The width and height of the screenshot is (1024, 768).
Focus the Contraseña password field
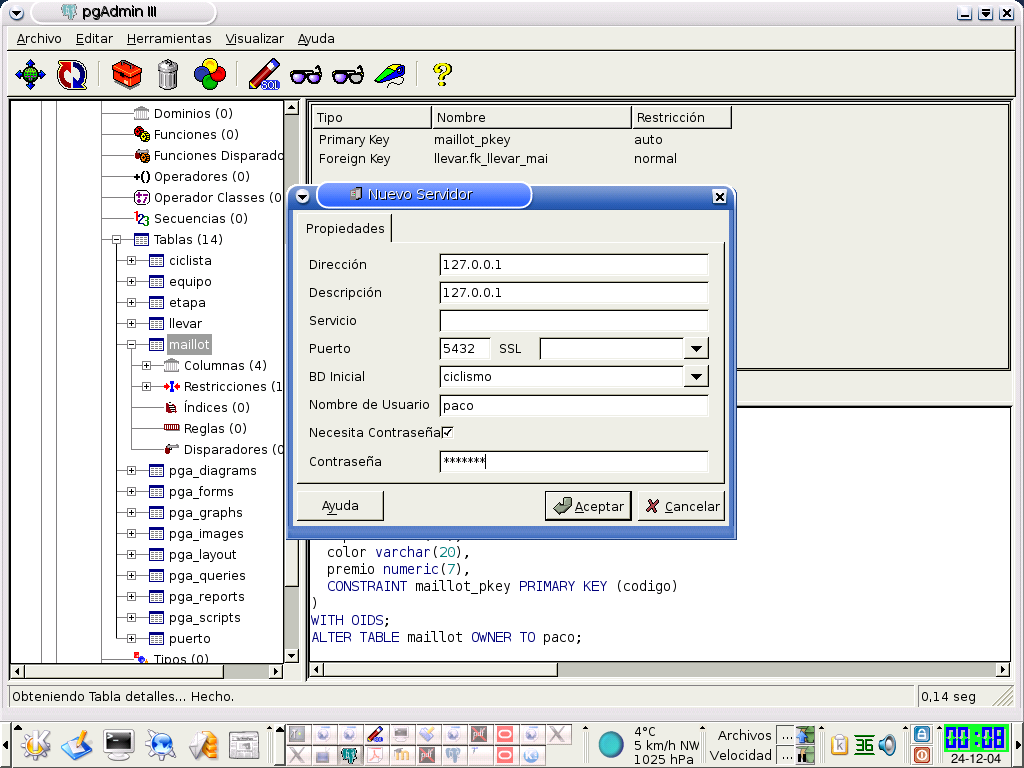click(574, 462)
